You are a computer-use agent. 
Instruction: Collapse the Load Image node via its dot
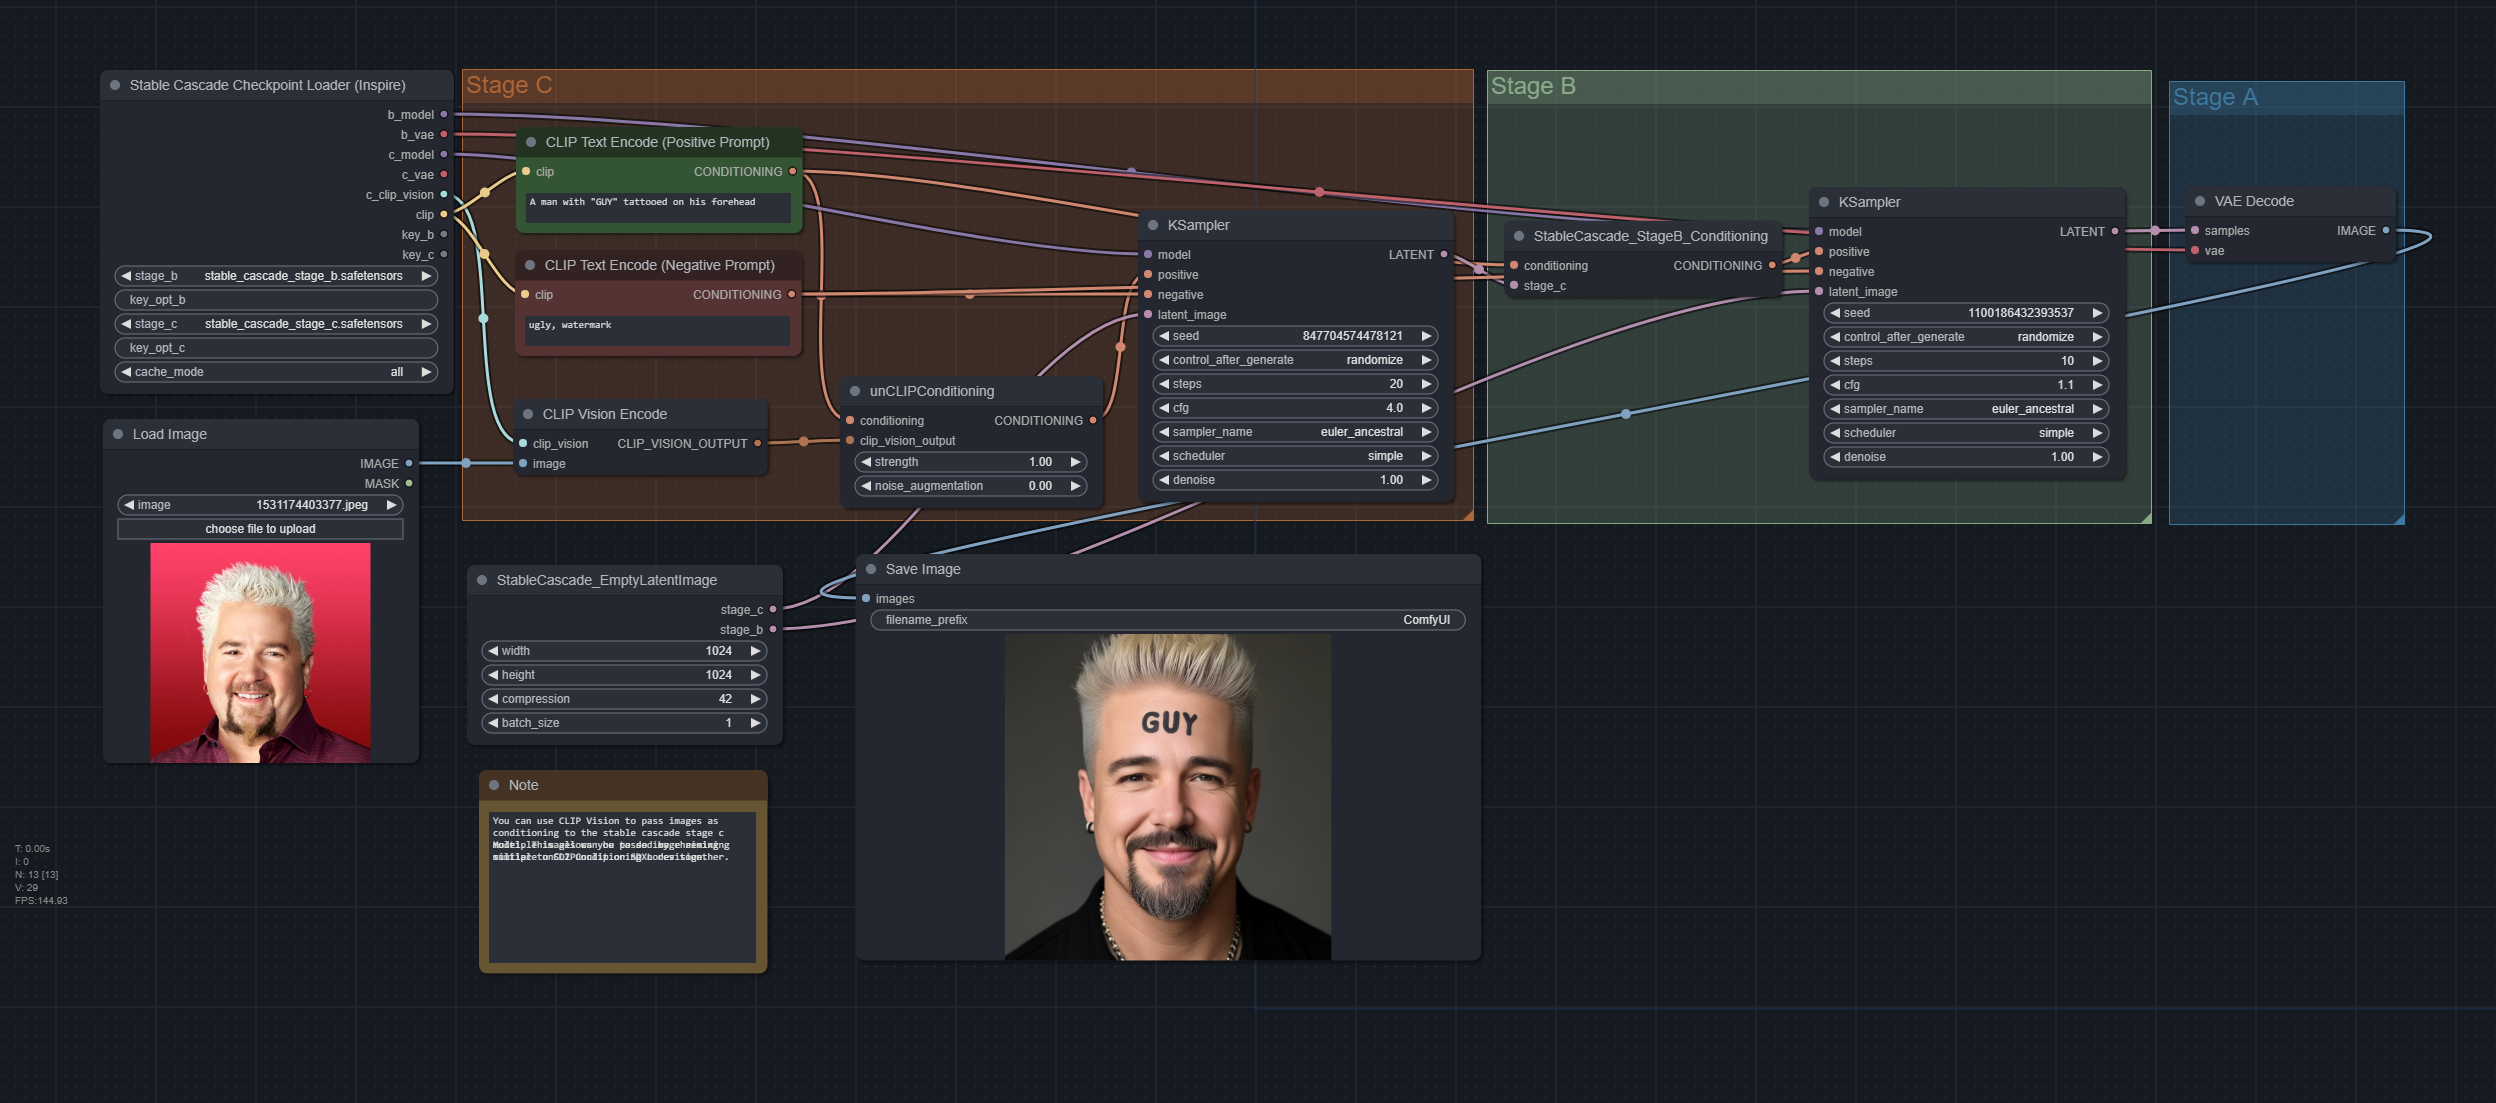point(118,434)
